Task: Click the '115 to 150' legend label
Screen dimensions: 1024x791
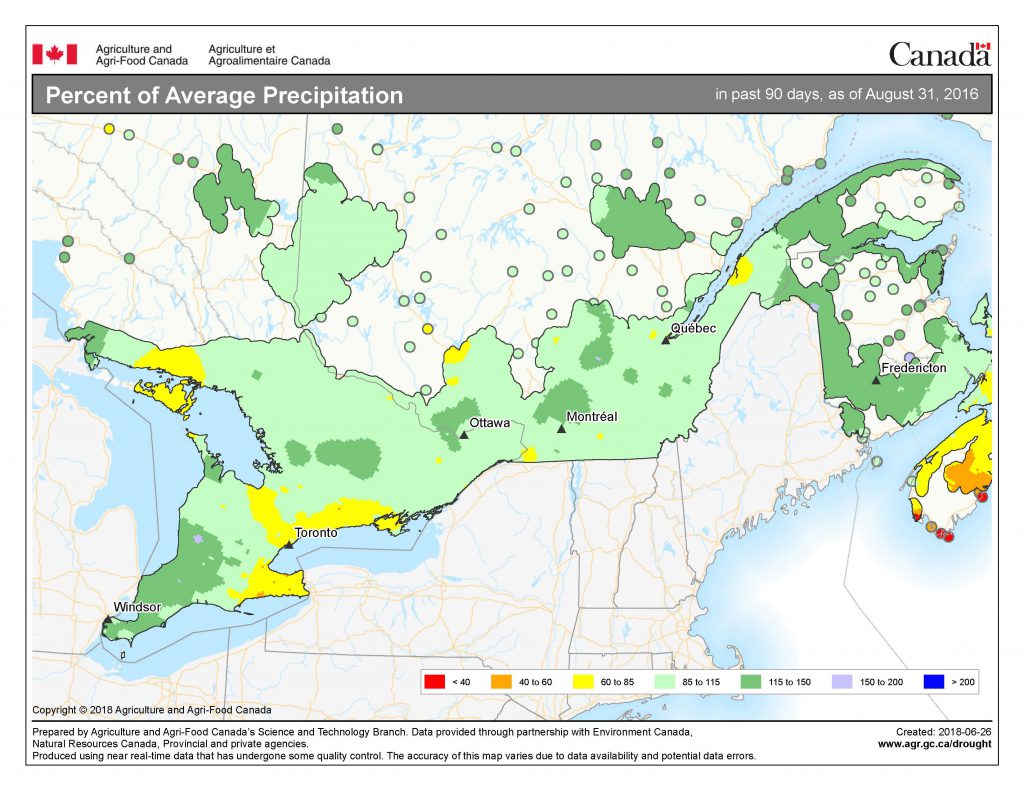Action: [x=790, y=682]
